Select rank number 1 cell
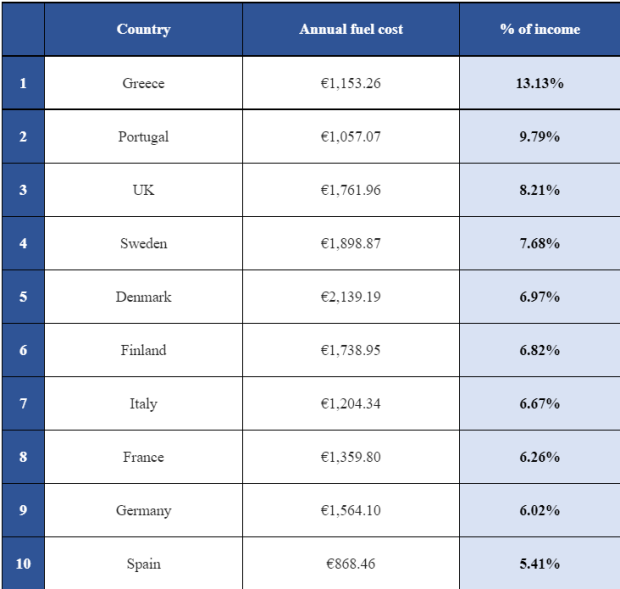The width and height of the screenshot is (620, 589). tap(23, 83)
